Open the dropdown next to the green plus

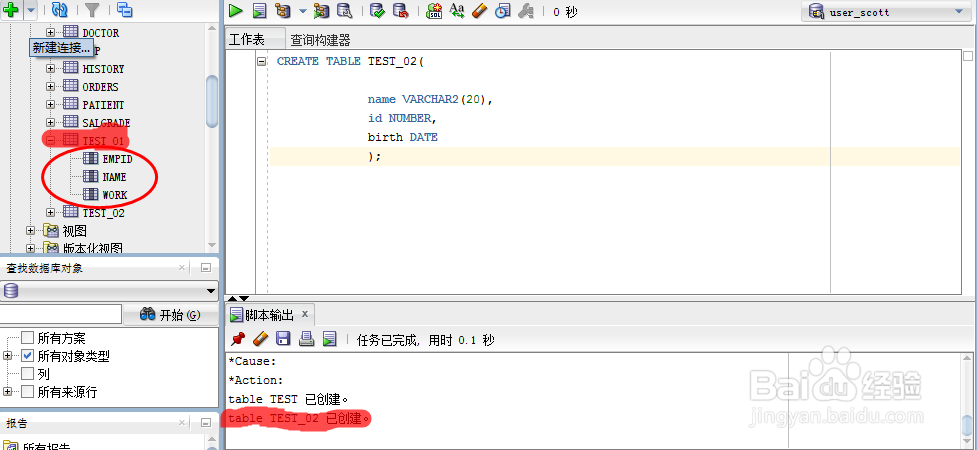[31, 10]
